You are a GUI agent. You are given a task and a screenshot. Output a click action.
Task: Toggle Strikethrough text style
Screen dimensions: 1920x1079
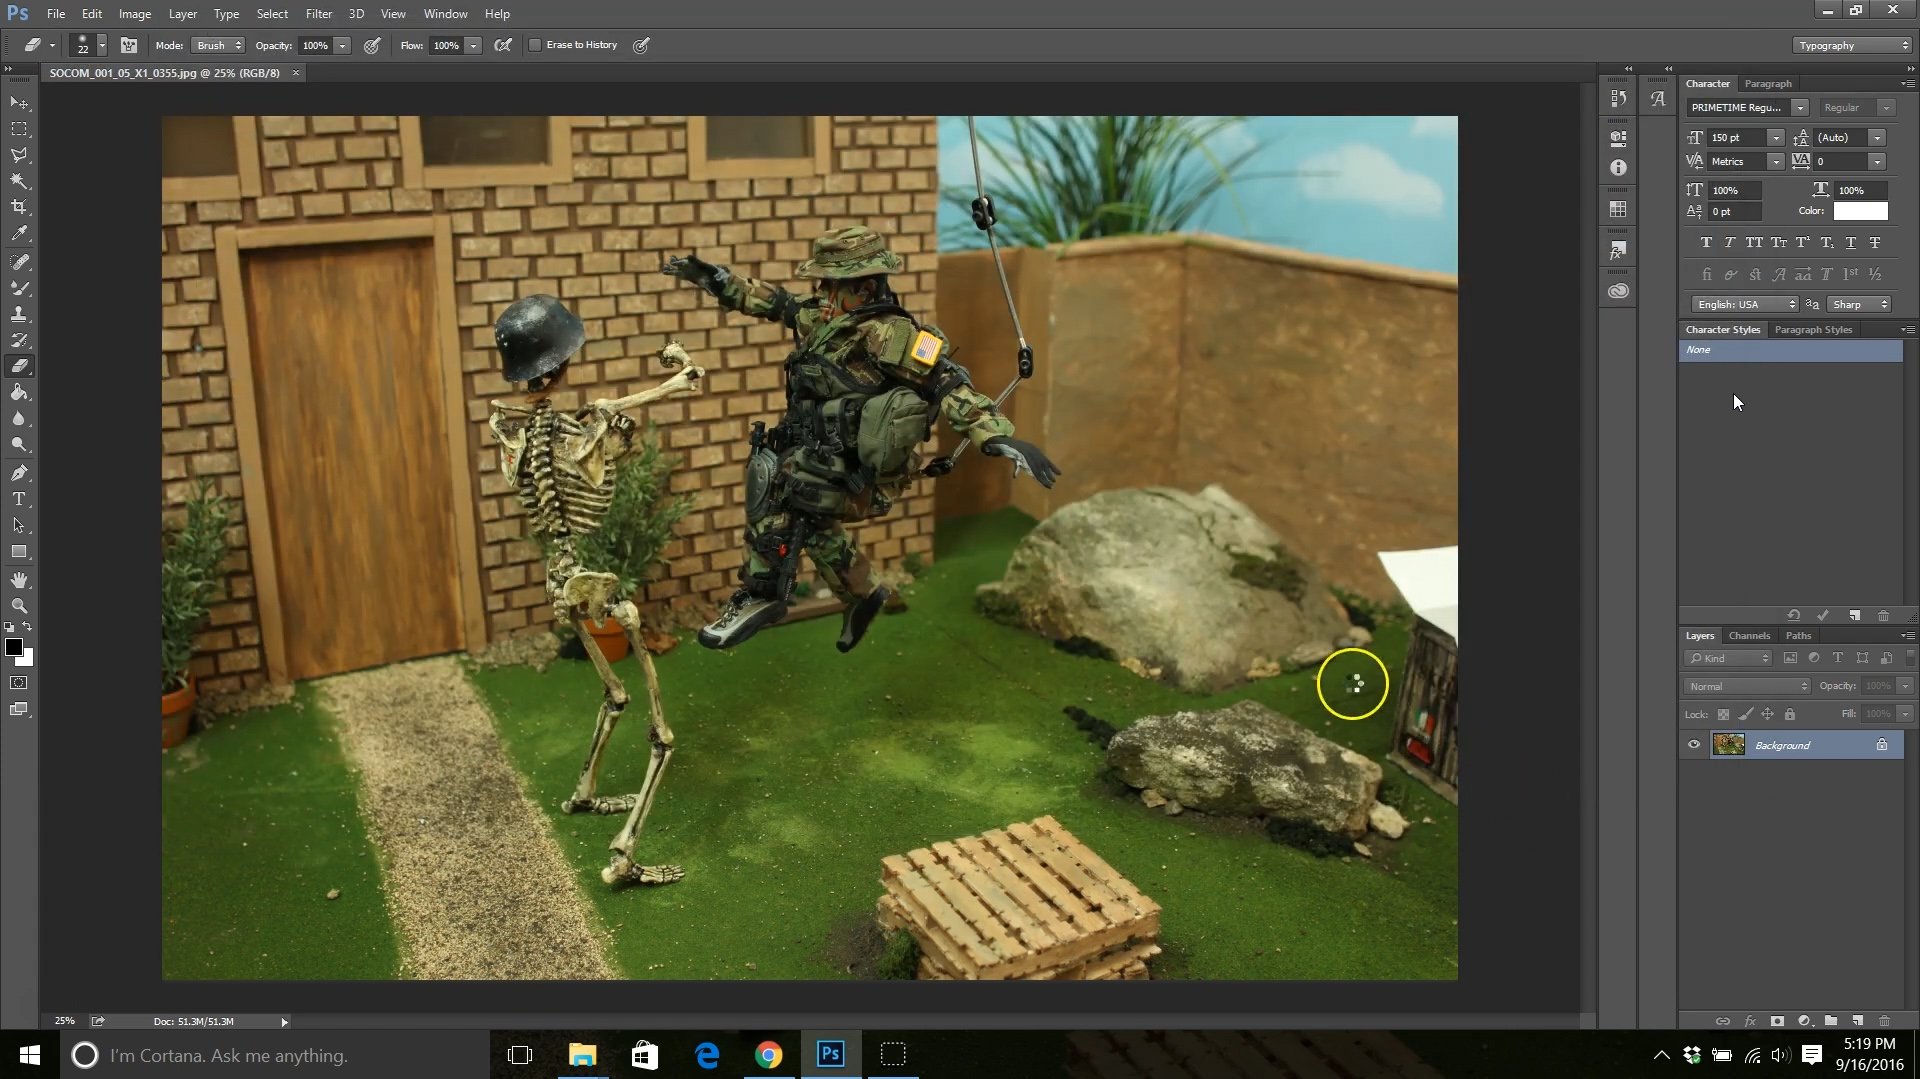pyautogui.click(x=1875, y=242)
